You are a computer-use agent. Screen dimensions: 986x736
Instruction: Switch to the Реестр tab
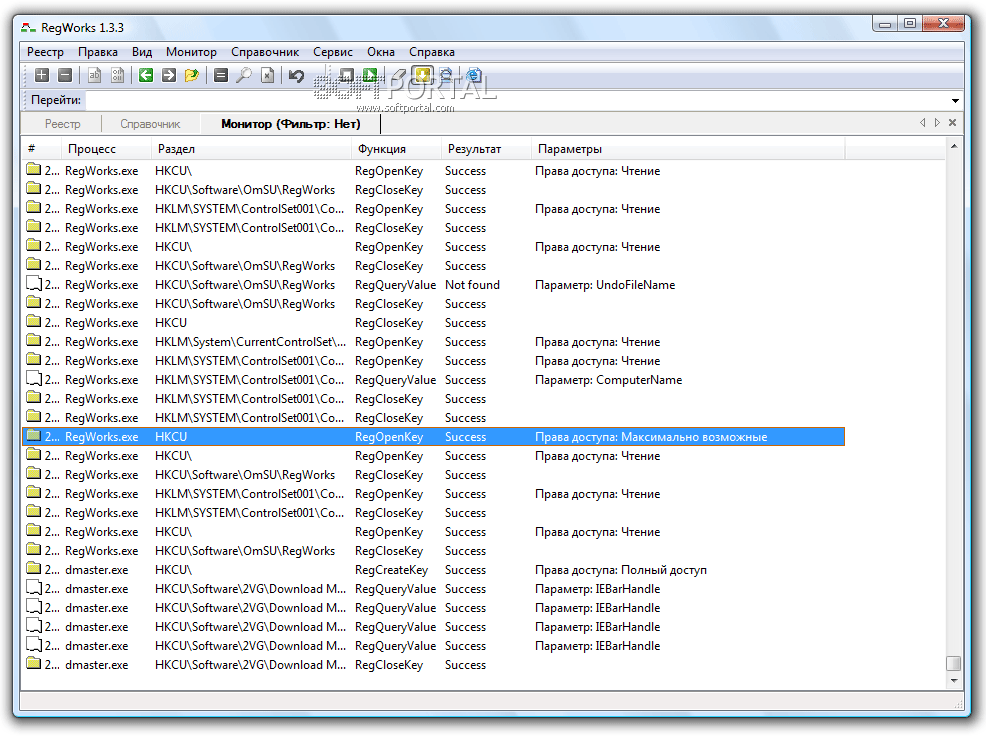[62, 124]
